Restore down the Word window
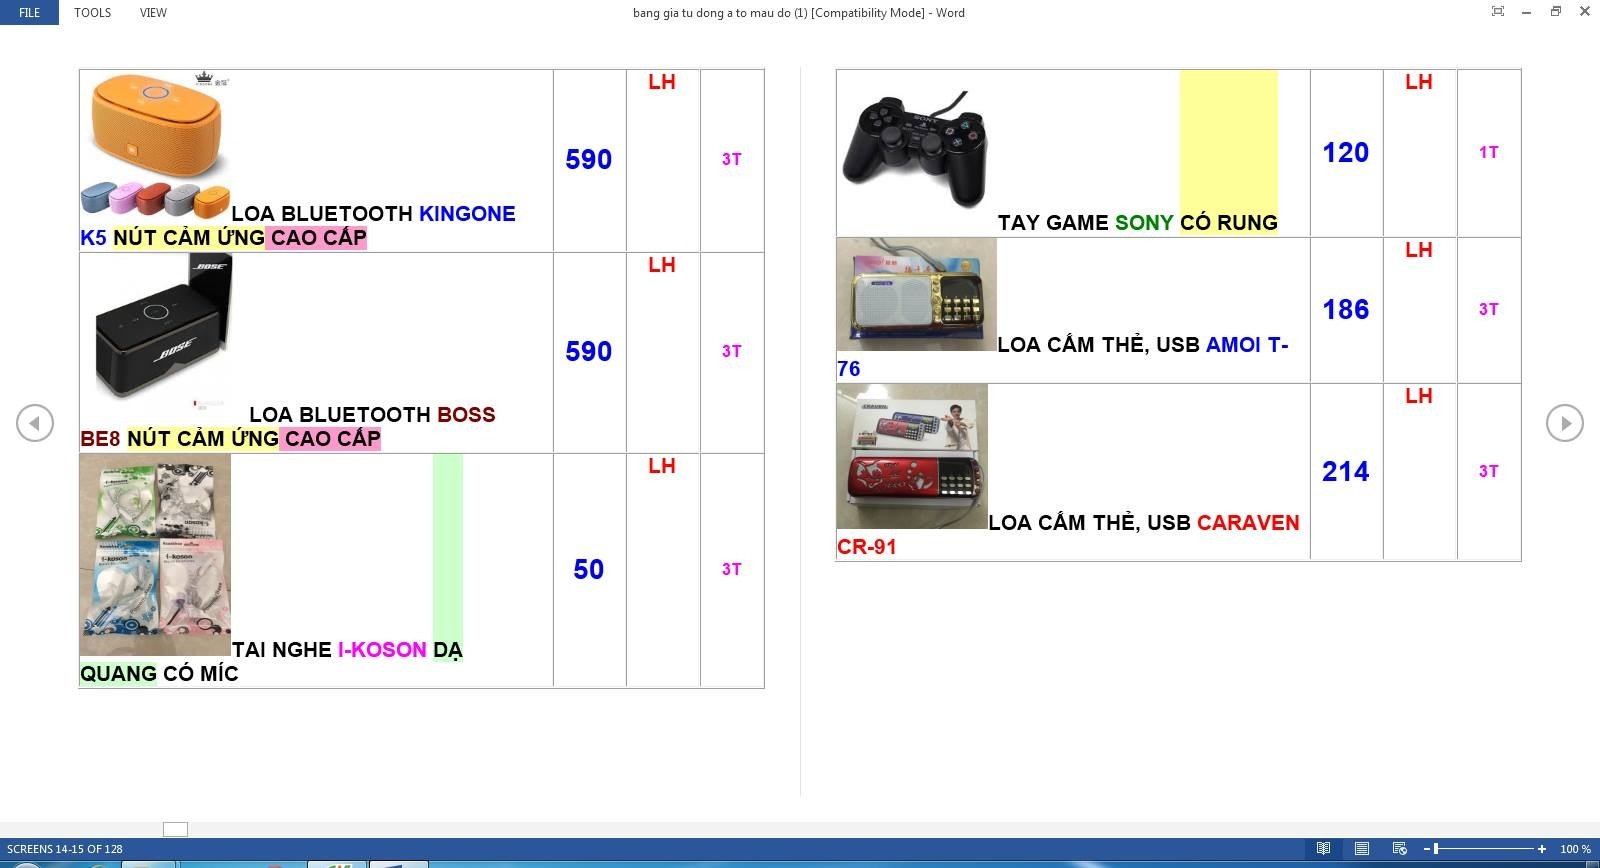The width and height of the screenshot is (1600, 868). coord(1555,12)
